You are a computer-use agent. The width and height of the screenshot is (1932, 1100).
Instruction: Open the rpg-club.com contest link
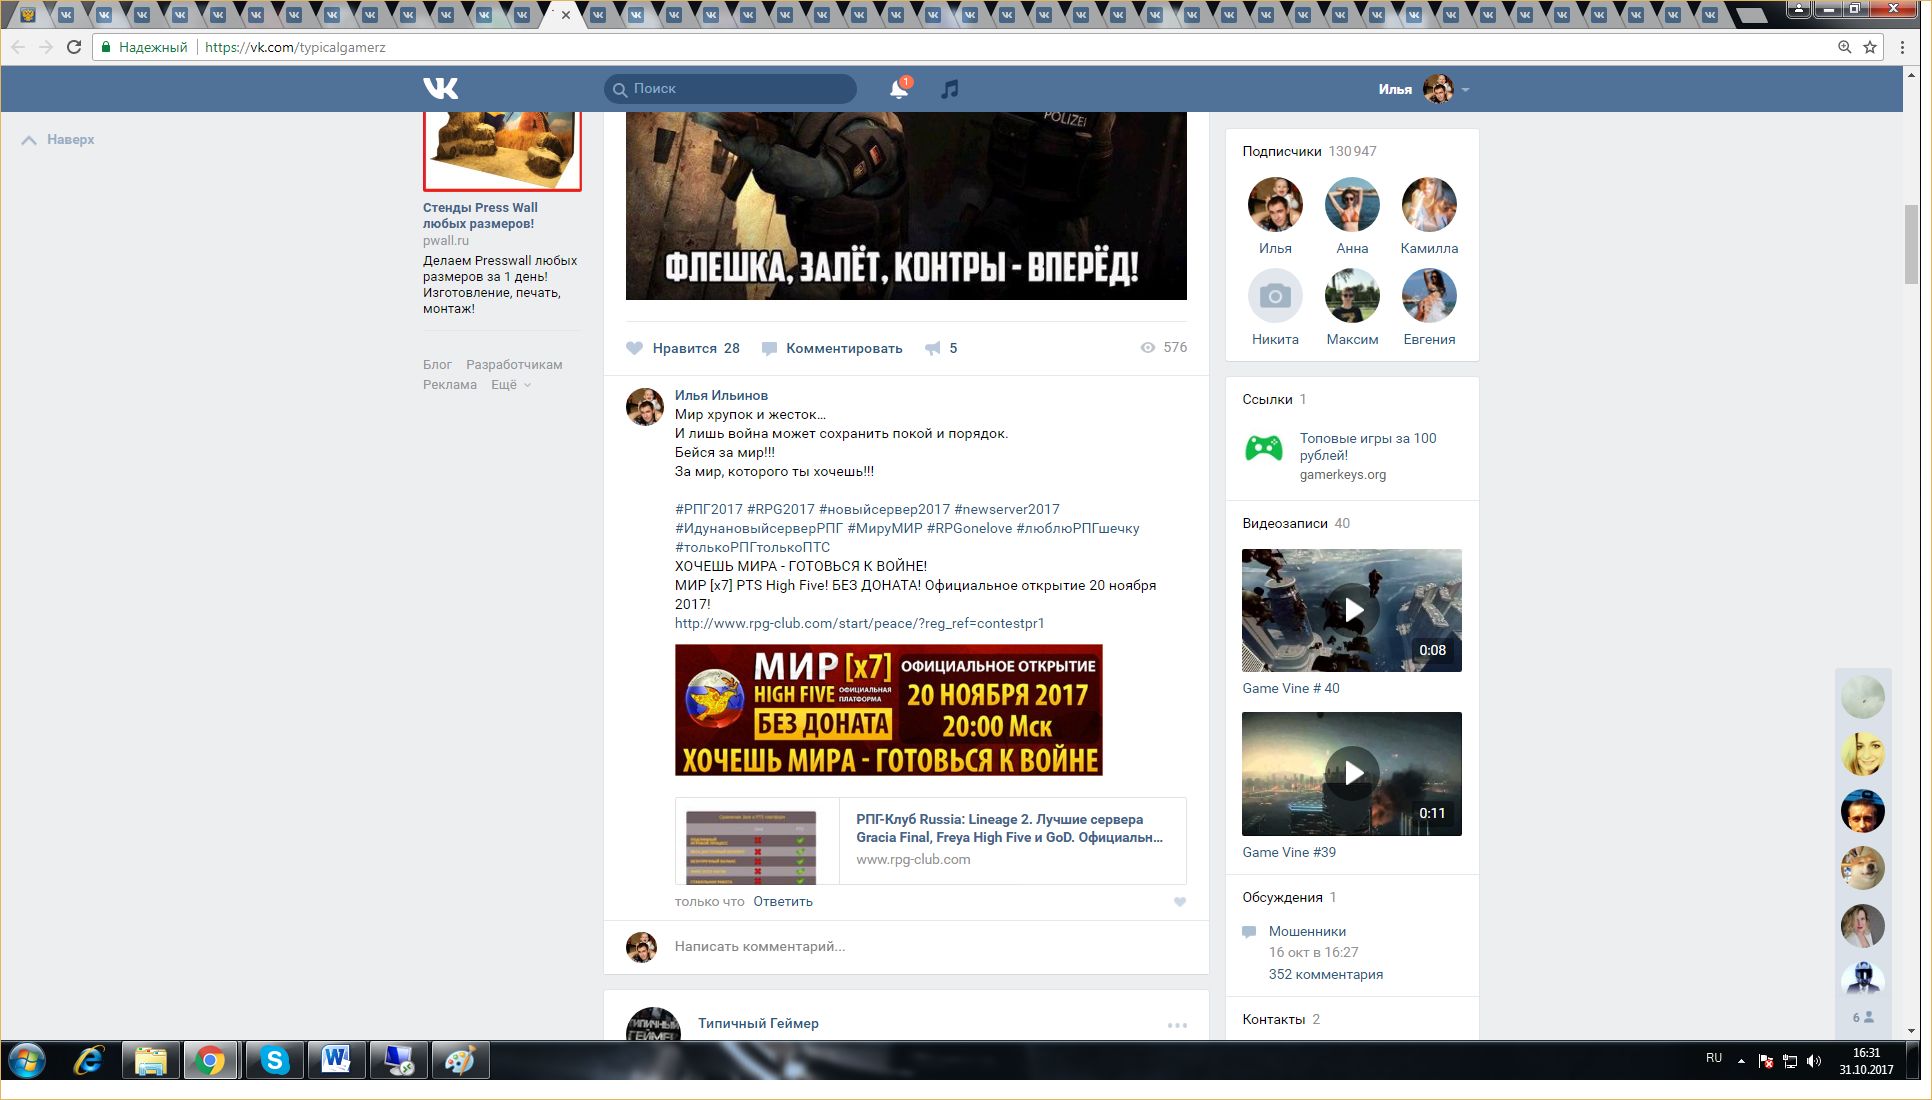coord(859,623)
